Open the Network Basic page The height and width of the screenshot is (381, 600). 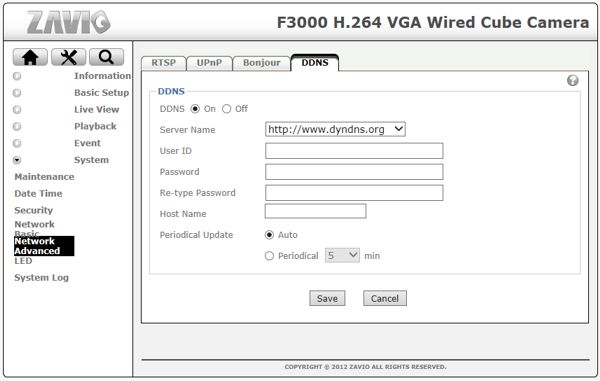[x=34, y=228]
